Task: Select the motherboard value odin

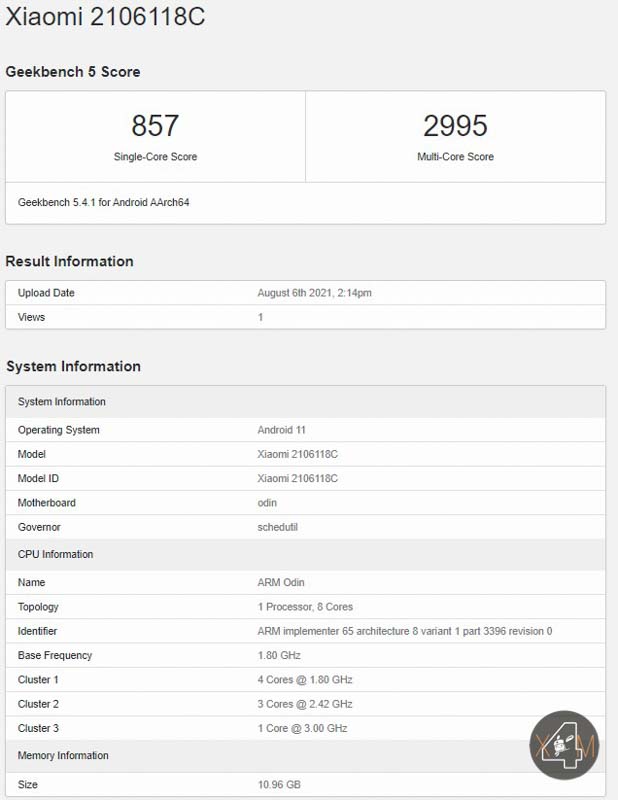Action: (x=267, y=503)
